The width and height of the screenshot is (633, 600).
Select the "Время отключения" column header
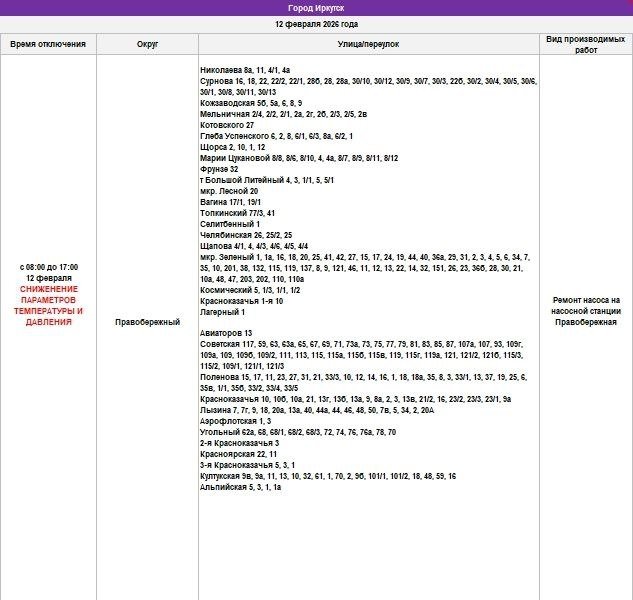[x=48, y=45]
